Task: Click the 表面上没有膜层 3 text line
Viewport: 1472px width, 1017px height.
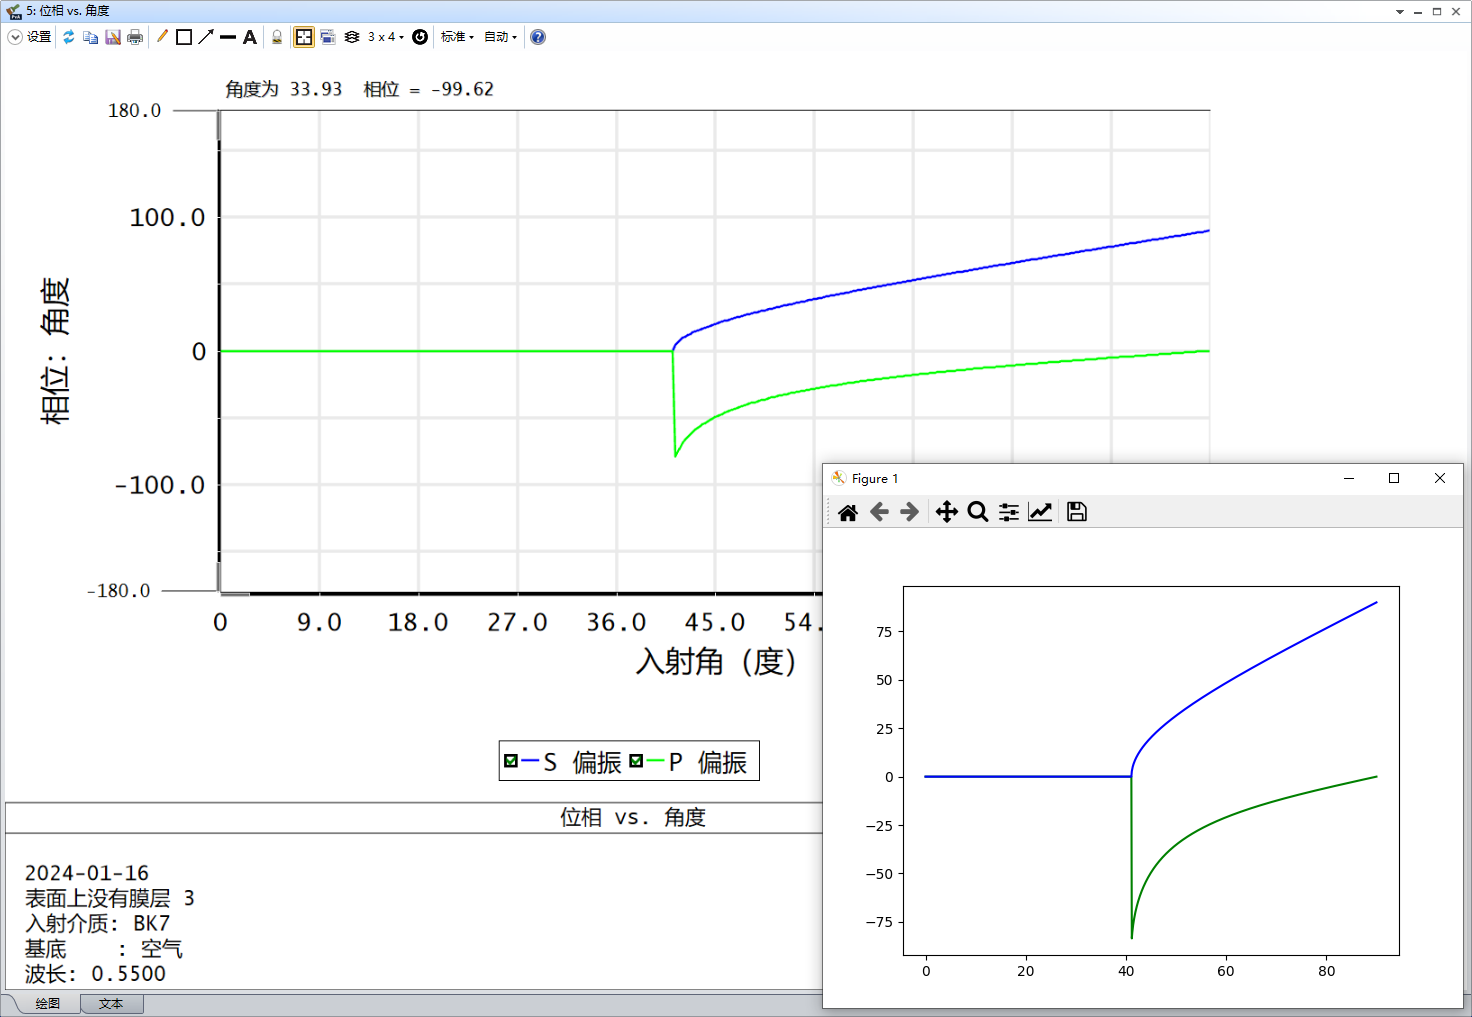Action: [x=110, y=898]
